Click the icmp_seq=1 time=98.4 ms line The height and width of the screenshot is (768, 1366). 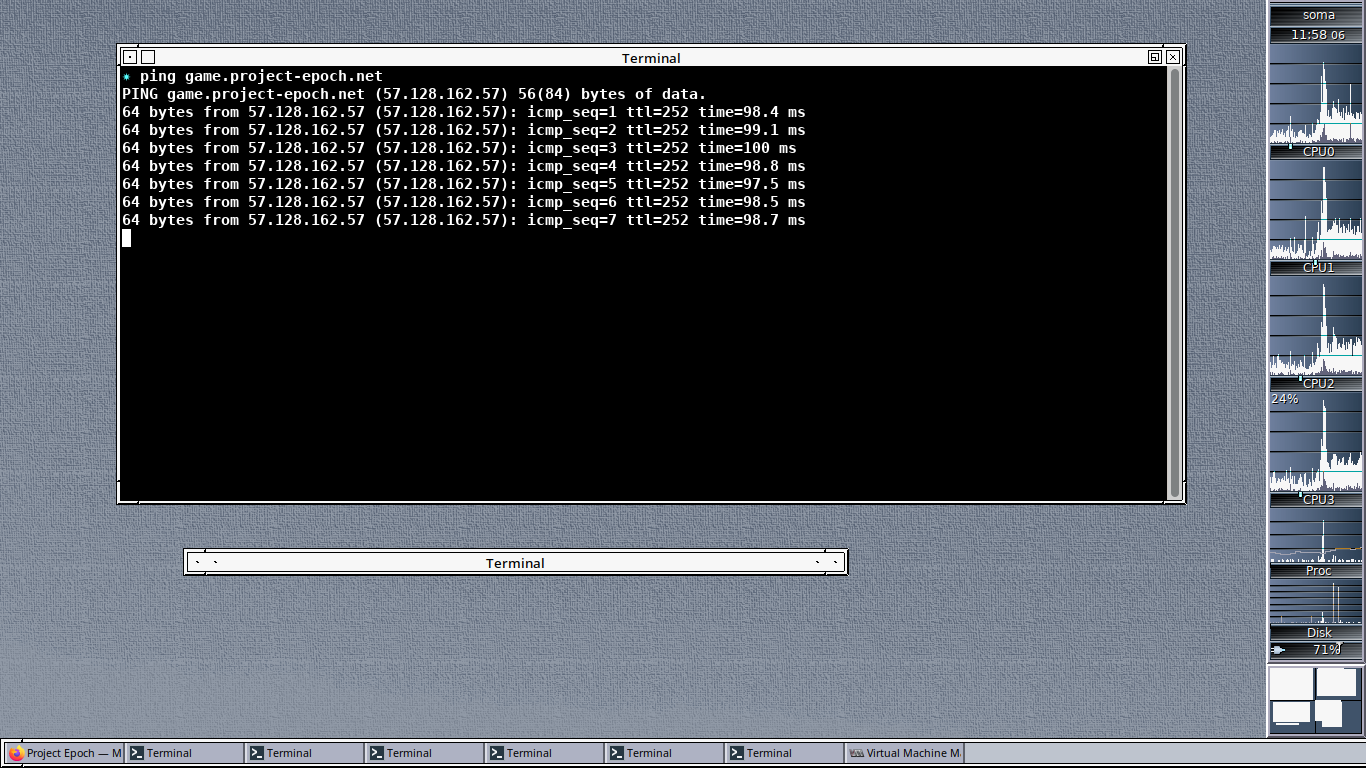point(463,112)
